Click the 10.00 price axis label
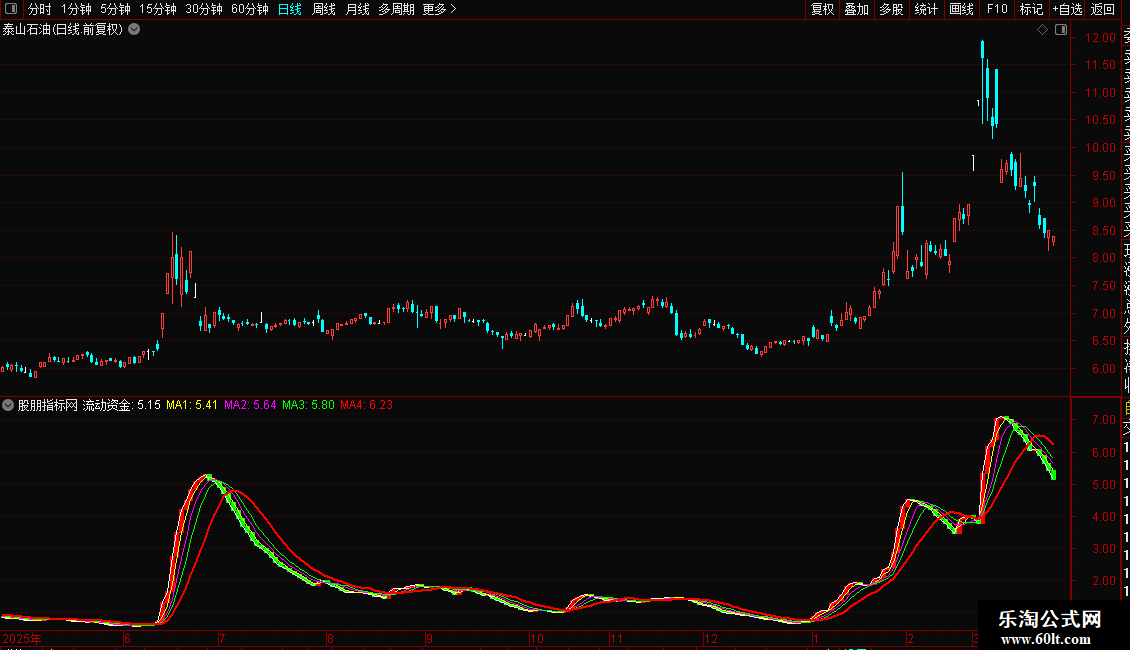 [1100, 148]
